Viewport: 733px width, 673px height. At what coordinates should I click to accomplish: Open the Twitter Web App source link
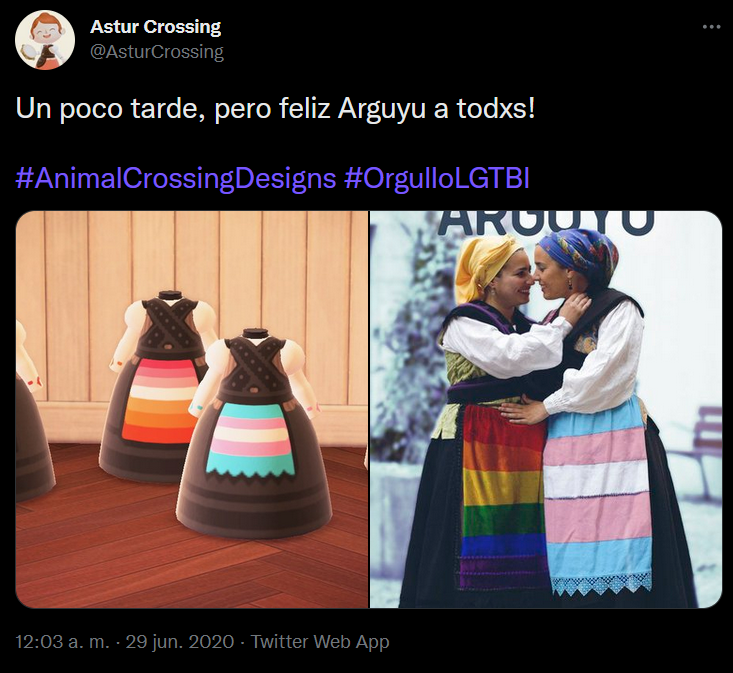pyautogui.click(x=320, y=642)
